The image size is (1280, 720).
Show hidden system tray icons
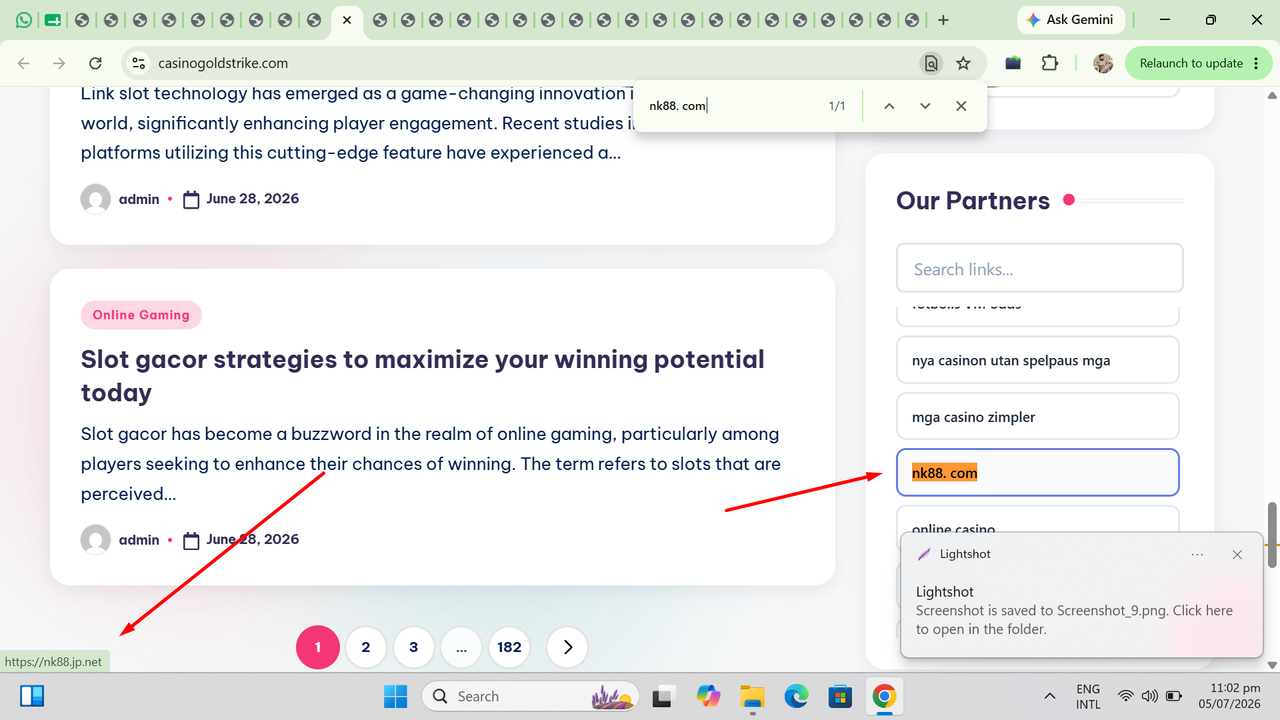[1049, 696]
